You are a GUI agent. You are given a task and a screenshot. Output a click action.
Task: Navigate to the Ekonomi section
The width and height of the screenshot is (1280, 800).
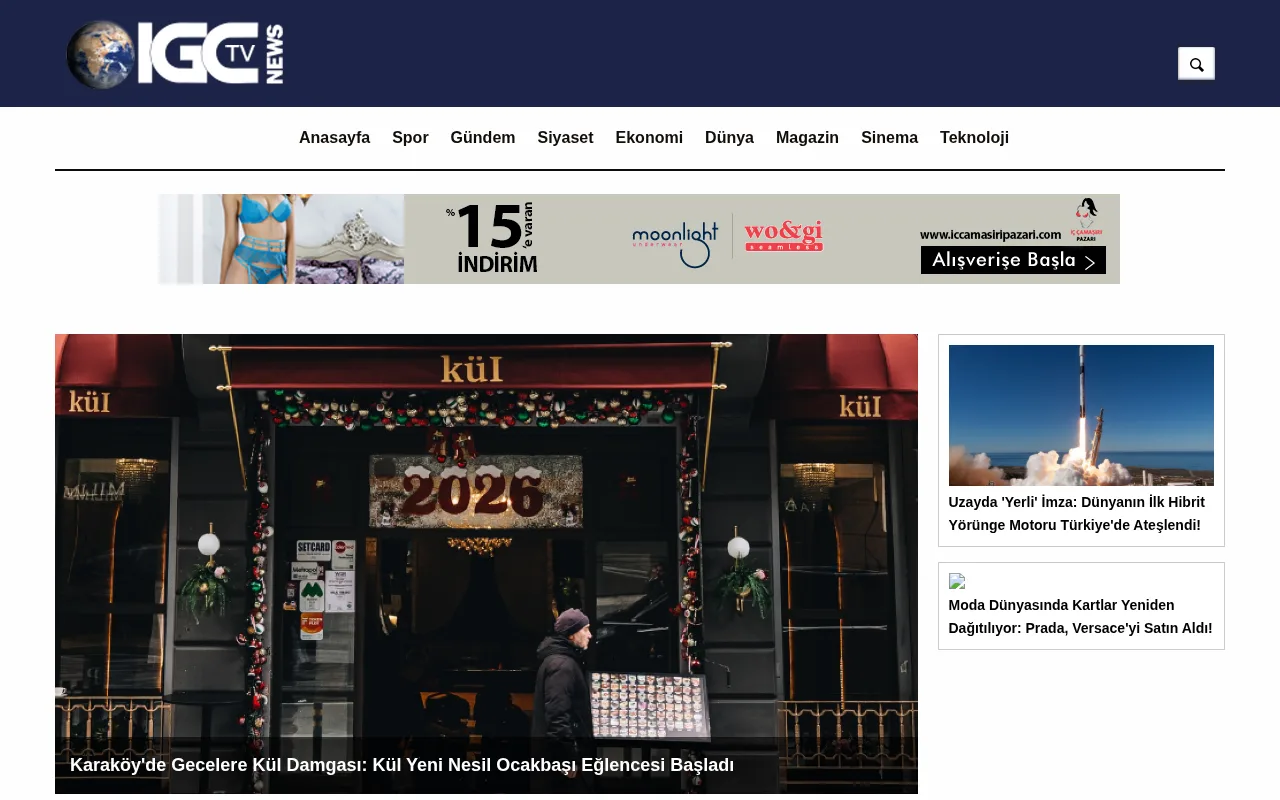[x=649, y=138]
